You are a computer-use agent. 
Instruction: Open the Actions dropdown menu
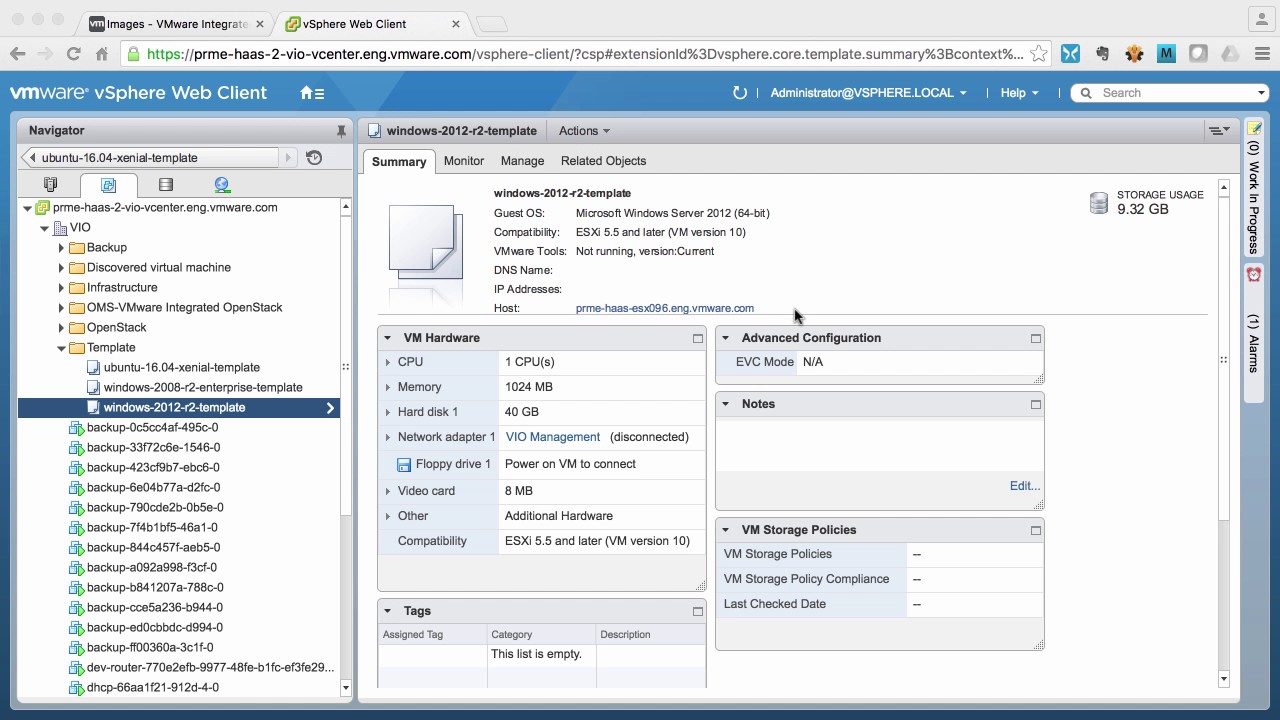(x=584, y=131)
